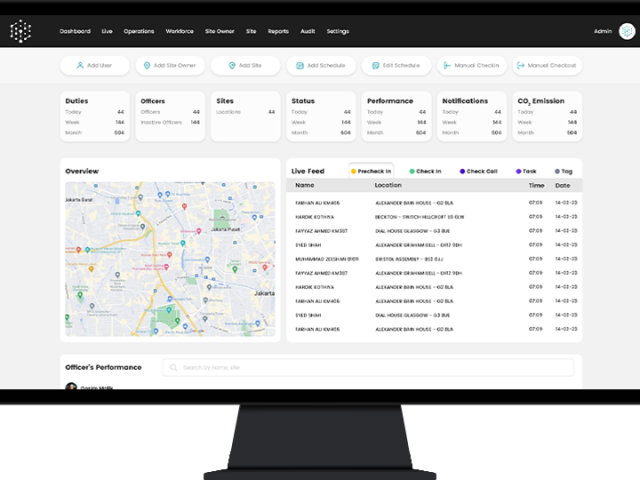
Task: Click the location icon in Add Site
Action: [232, 65]
